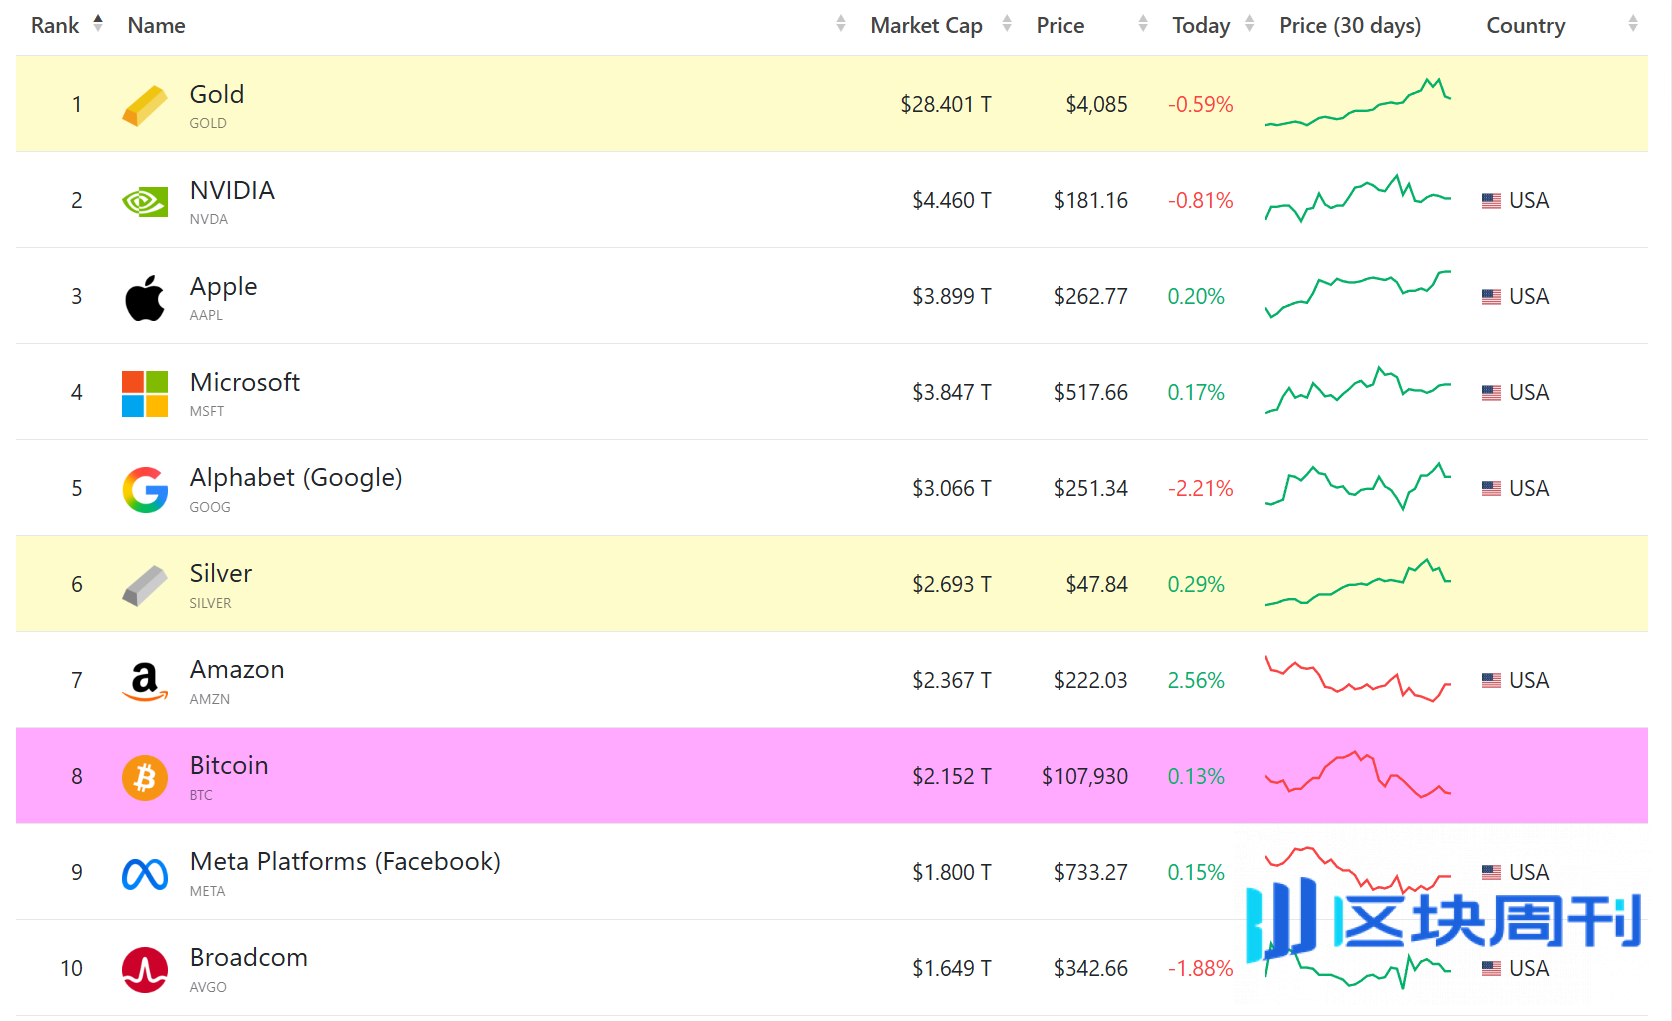Click Bitcoin's 30-day price chart

[1357, 775]
